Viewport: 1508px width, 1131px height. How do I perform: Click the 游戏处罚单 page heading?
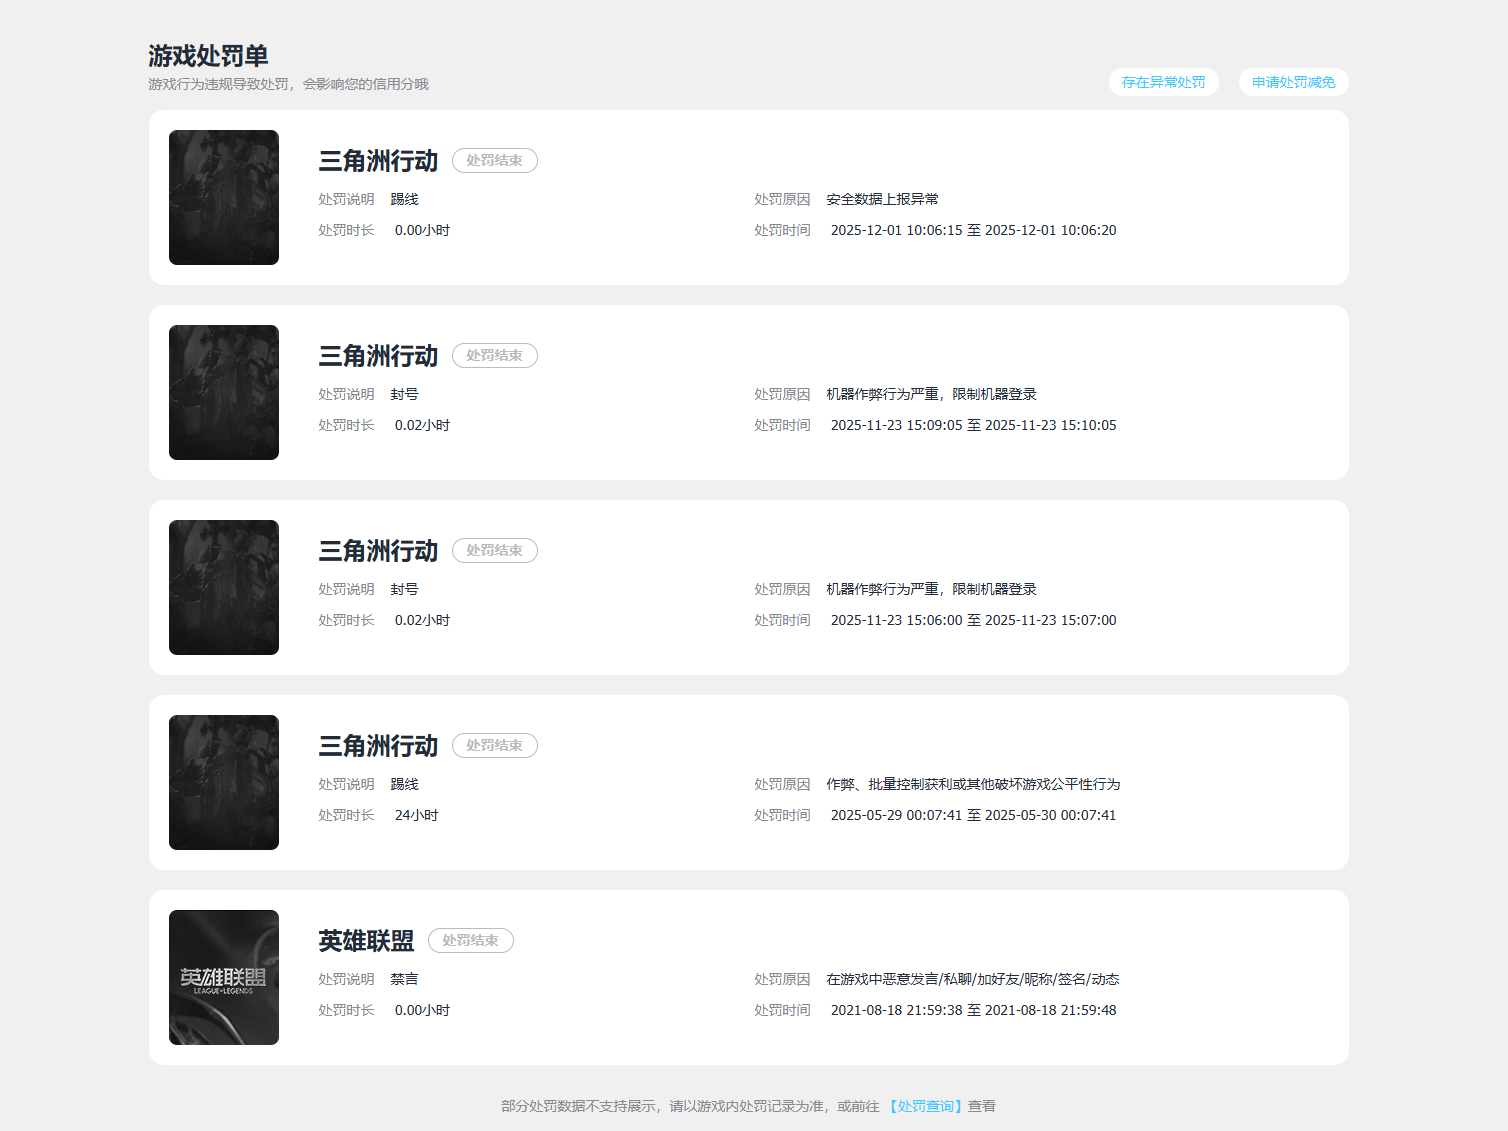[208, 56]
